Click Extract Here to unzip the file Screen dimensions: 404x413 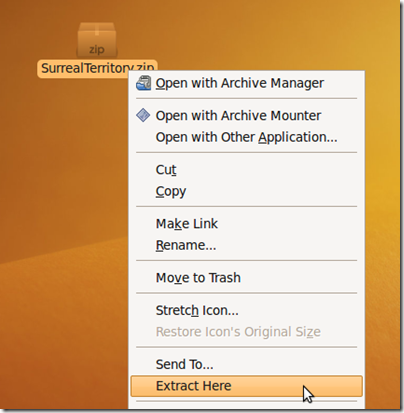coord(247,386)
